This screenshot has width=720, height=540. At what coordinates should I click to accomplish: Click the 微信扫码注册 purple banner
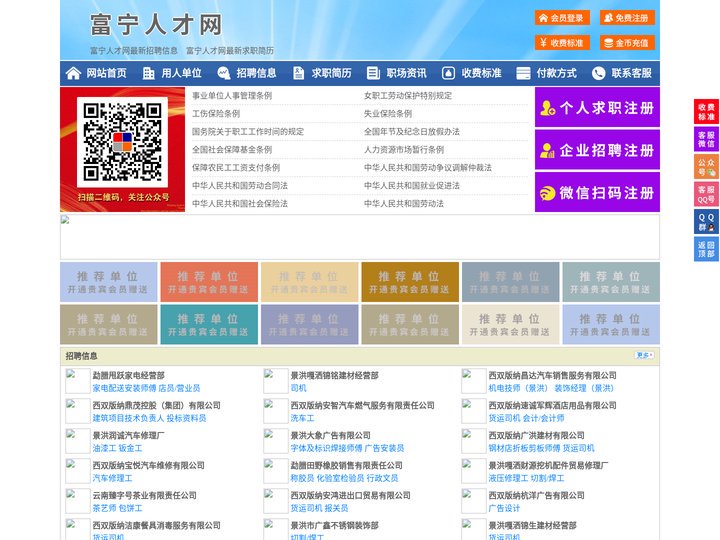click(x=597, y=192)
